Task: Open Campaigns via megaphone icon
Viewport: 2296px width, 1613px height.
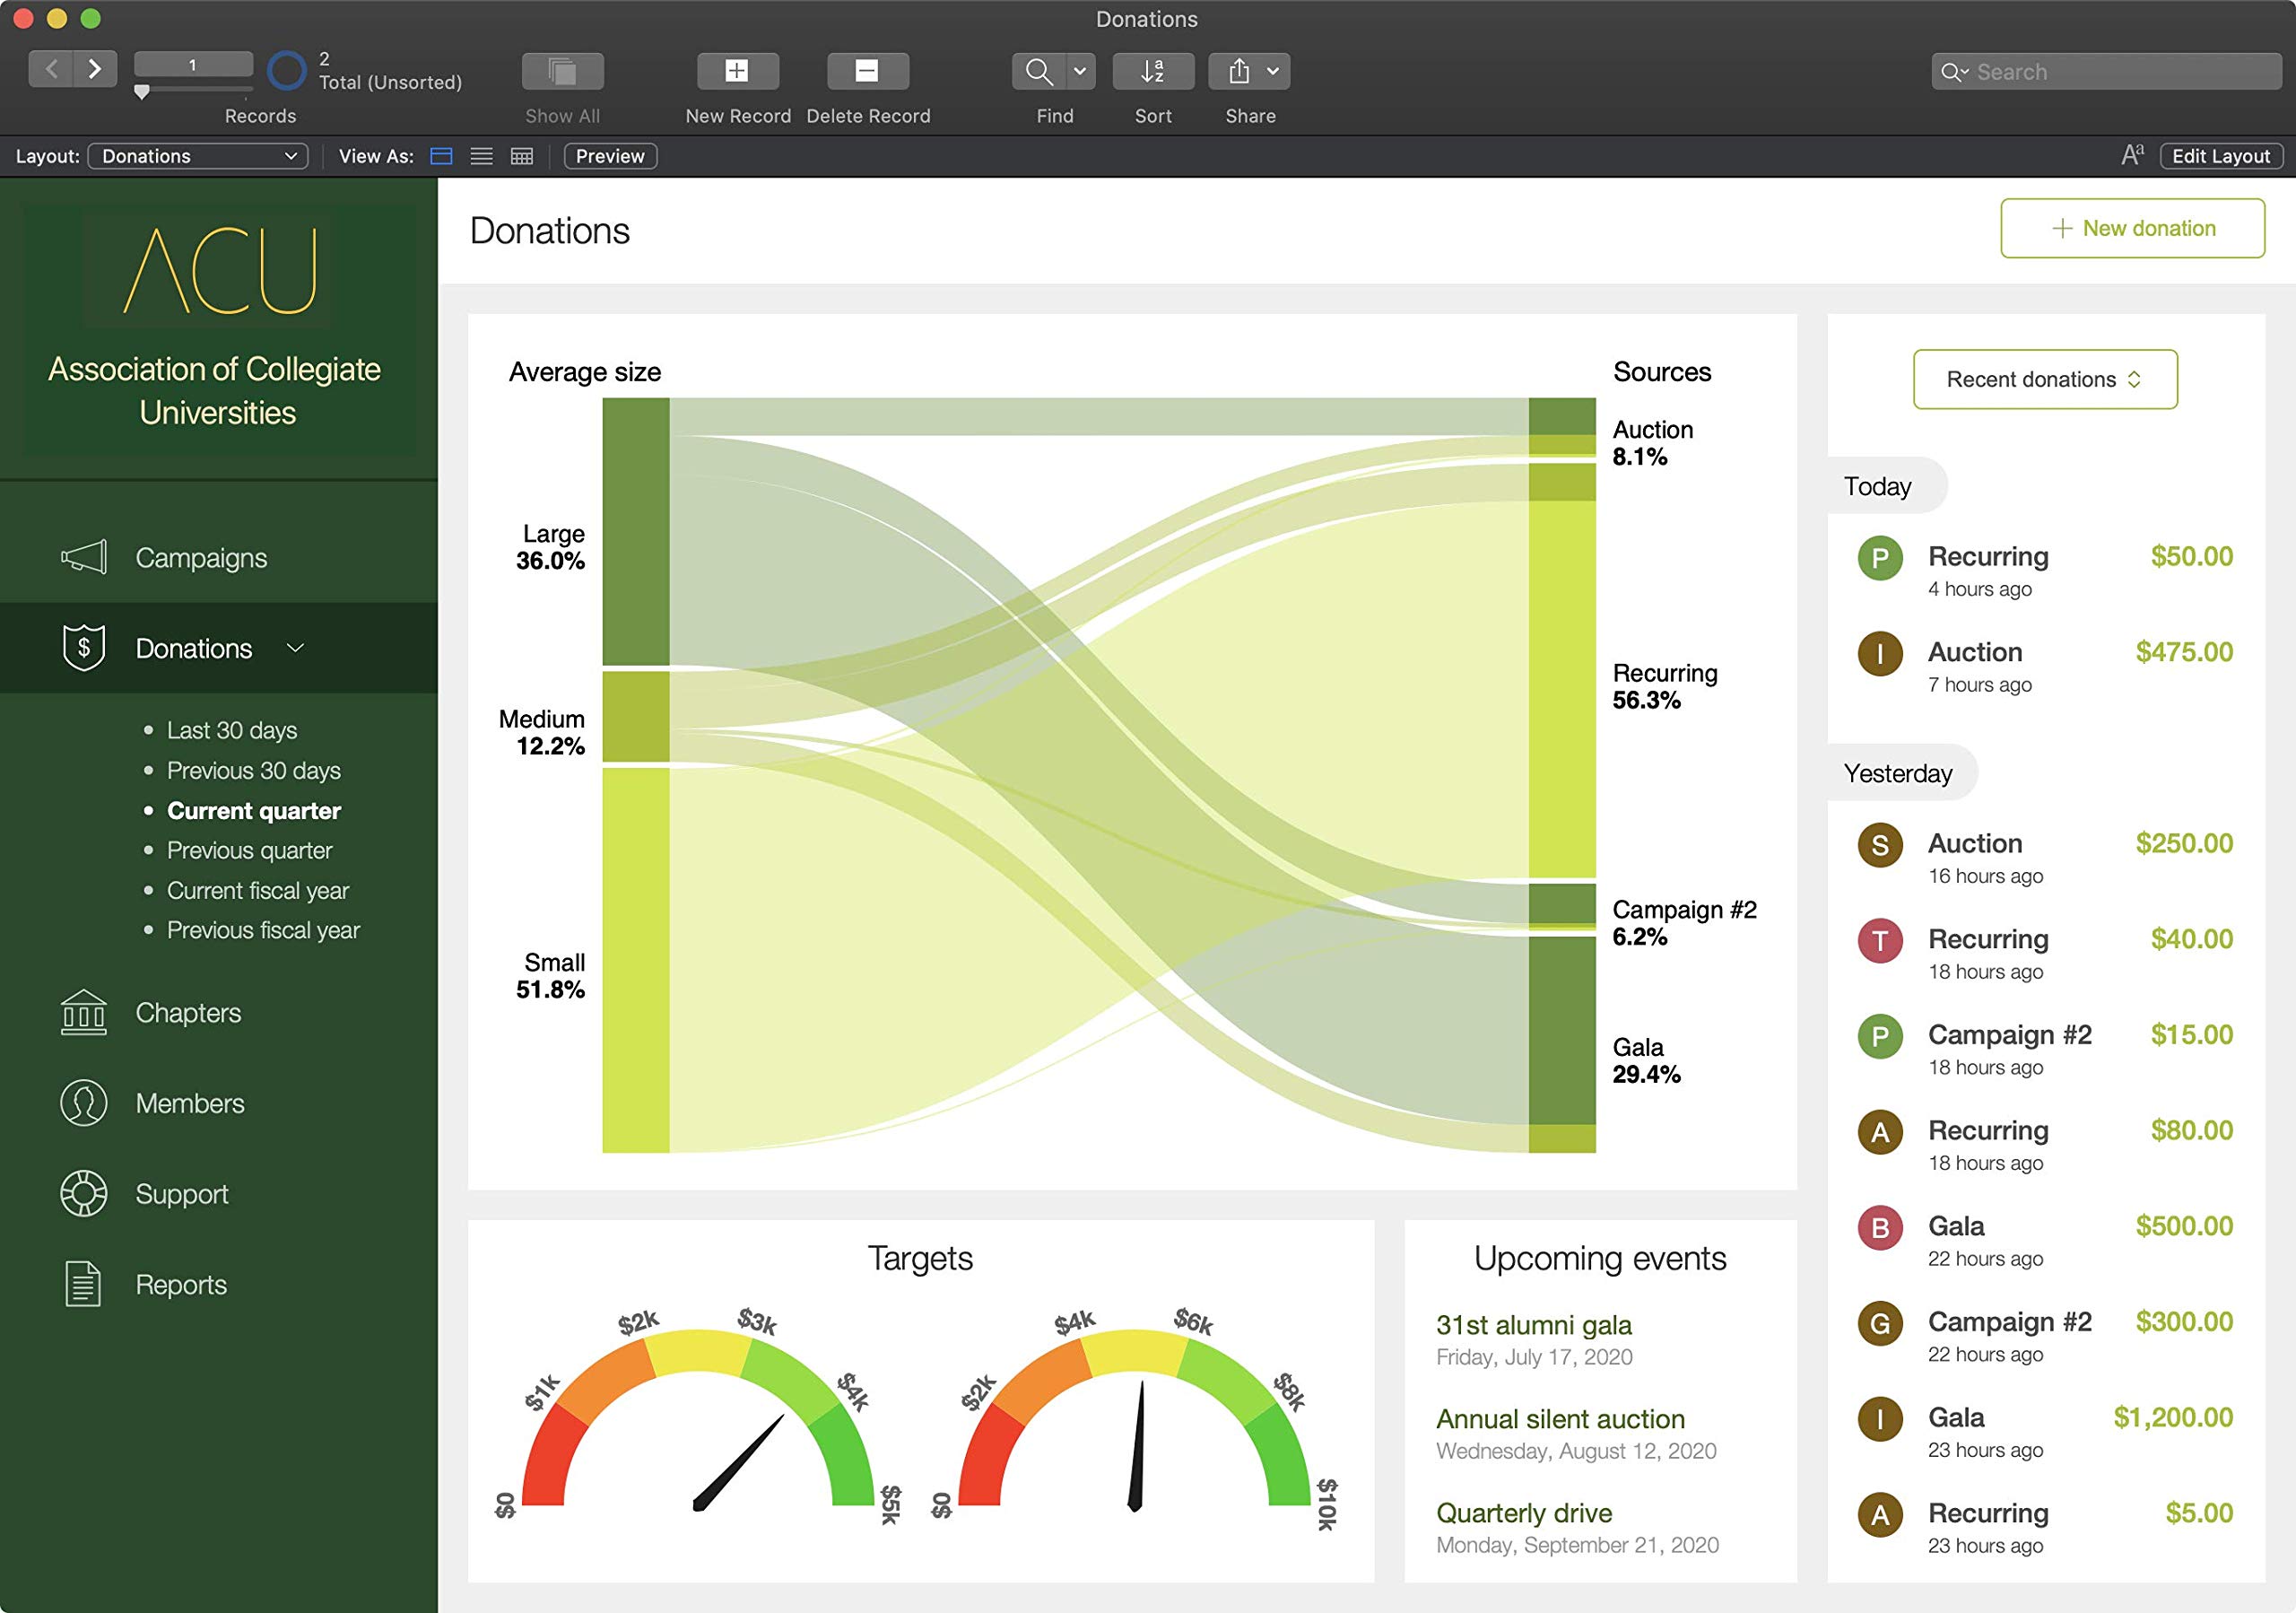Action: tap(84, 557)
